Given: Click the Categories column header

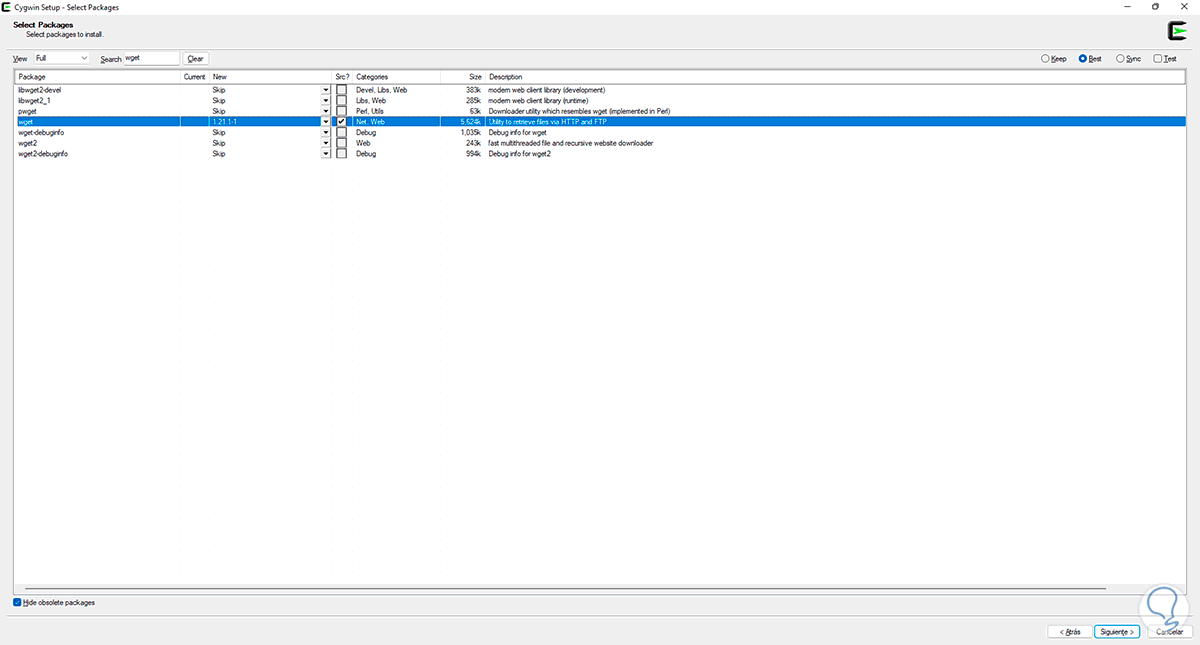Looking at the screenshot, I should (x=396, y=77).
